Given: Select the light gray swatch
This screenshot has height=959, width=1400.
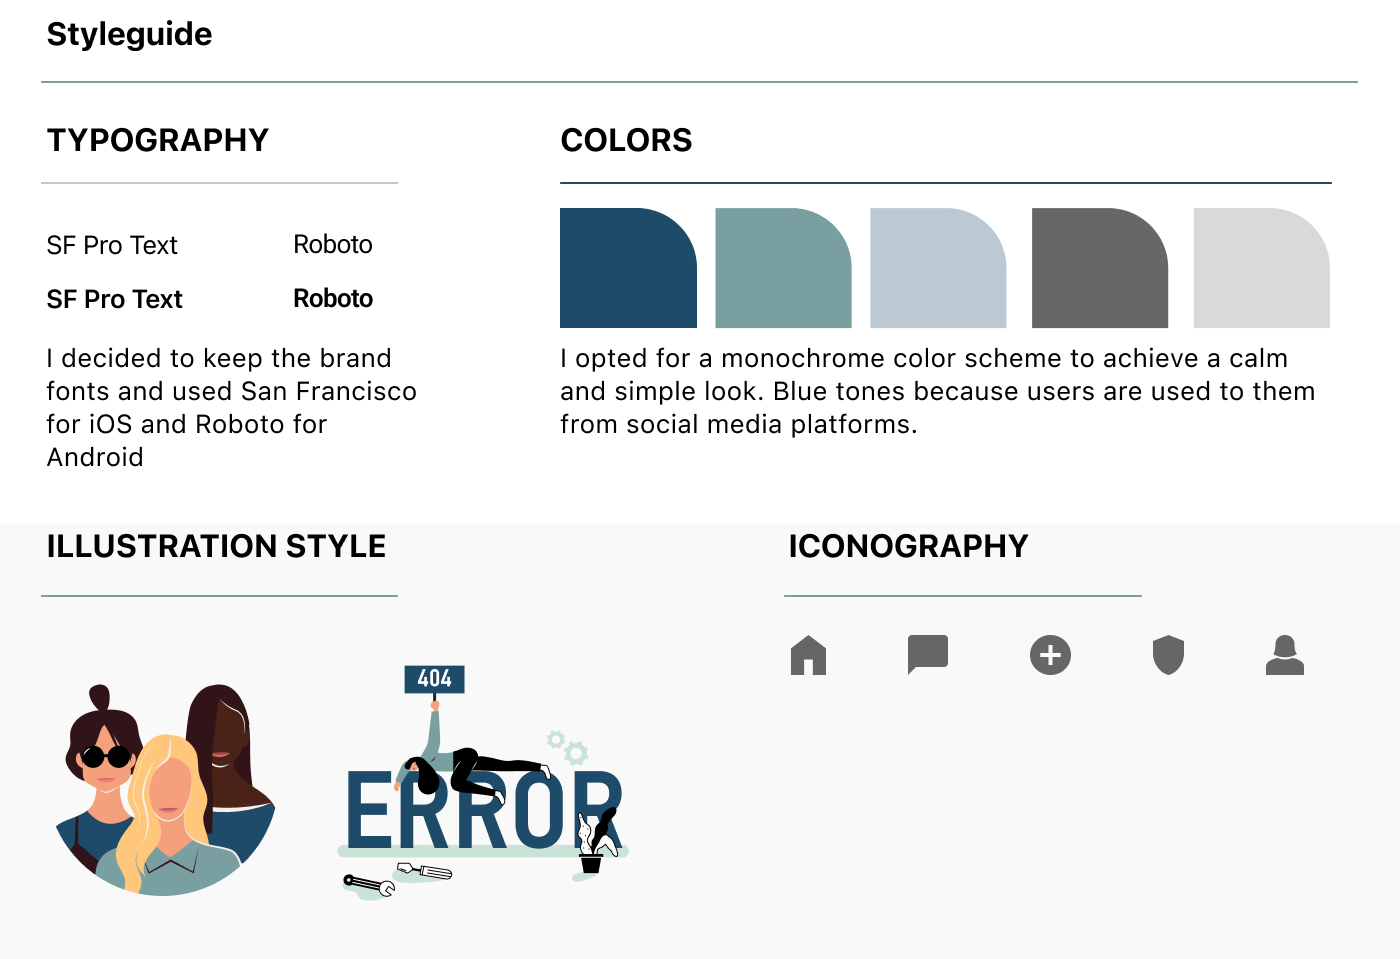Looking at the screenshot, I should coord(1261,268).
